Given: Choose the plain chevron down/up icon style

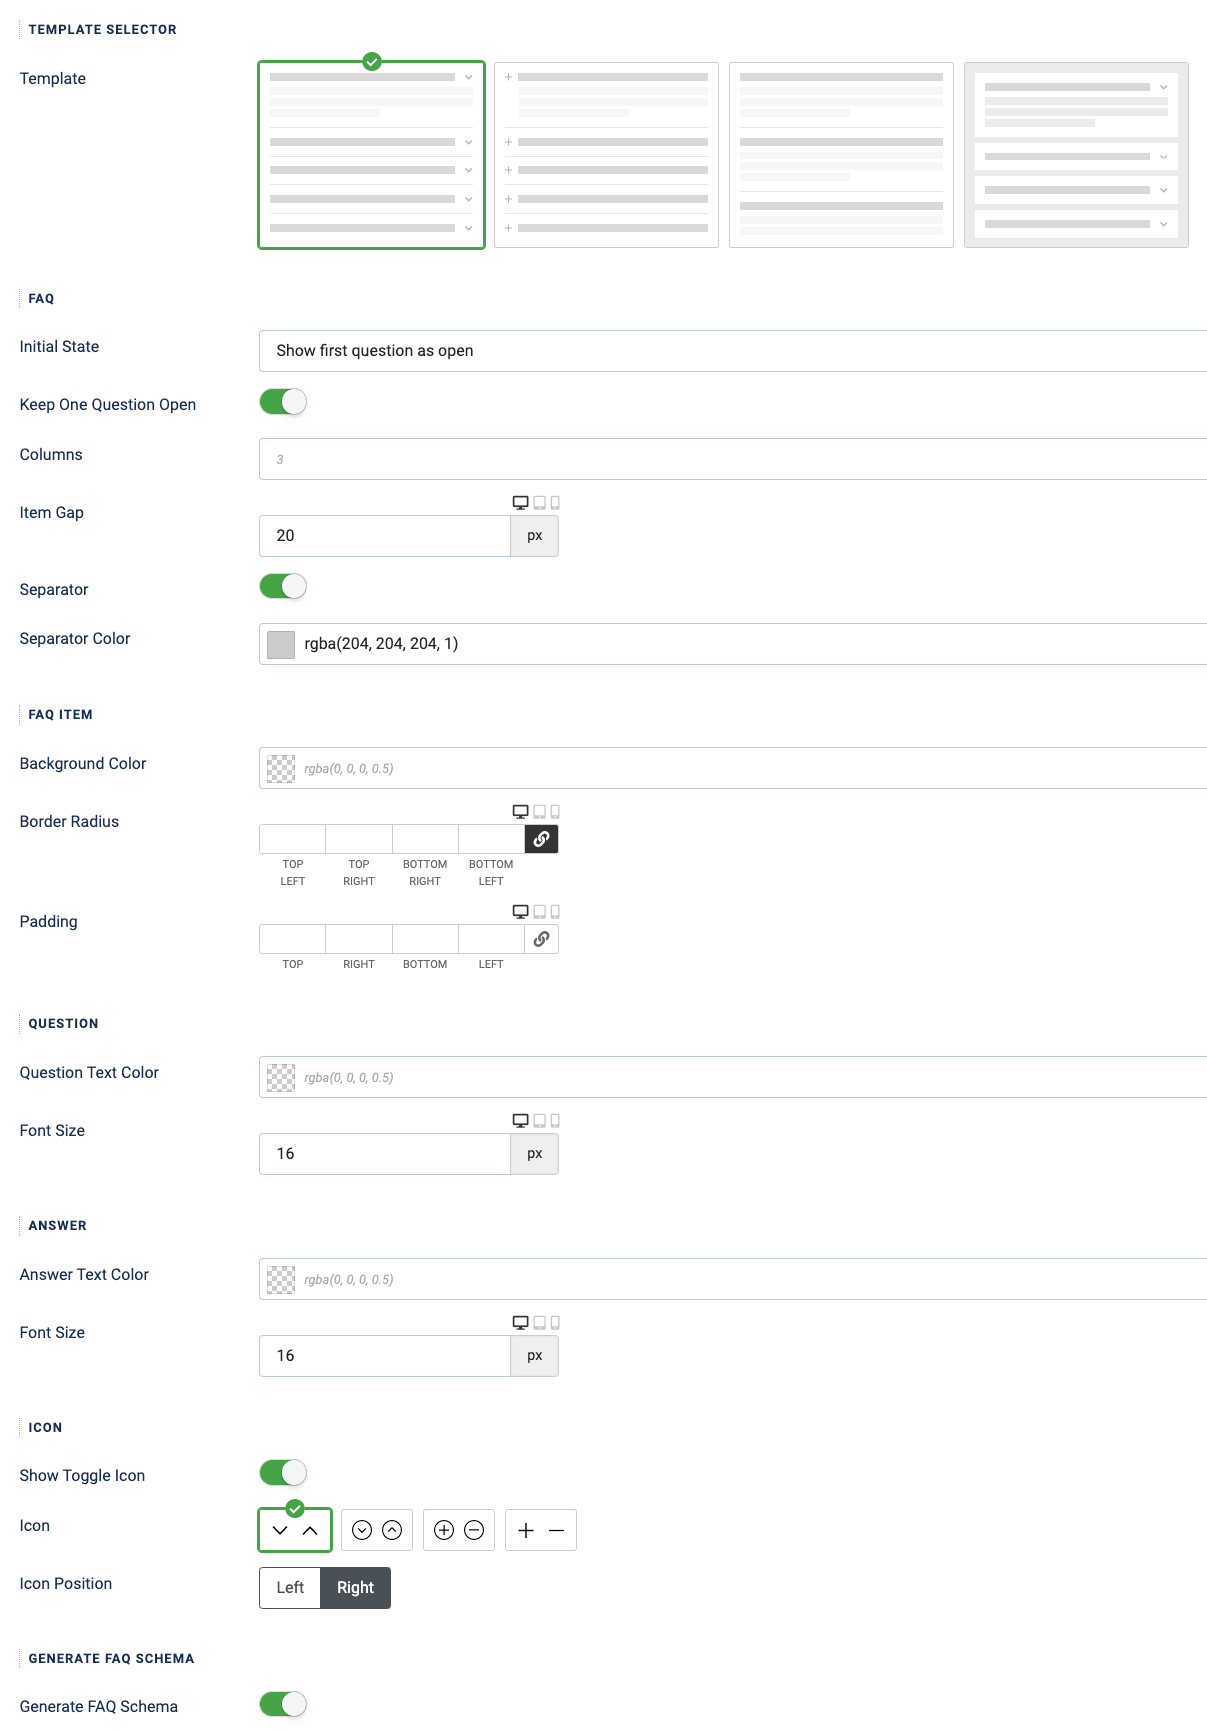Looking at the screenshot, I should 295,1530.
